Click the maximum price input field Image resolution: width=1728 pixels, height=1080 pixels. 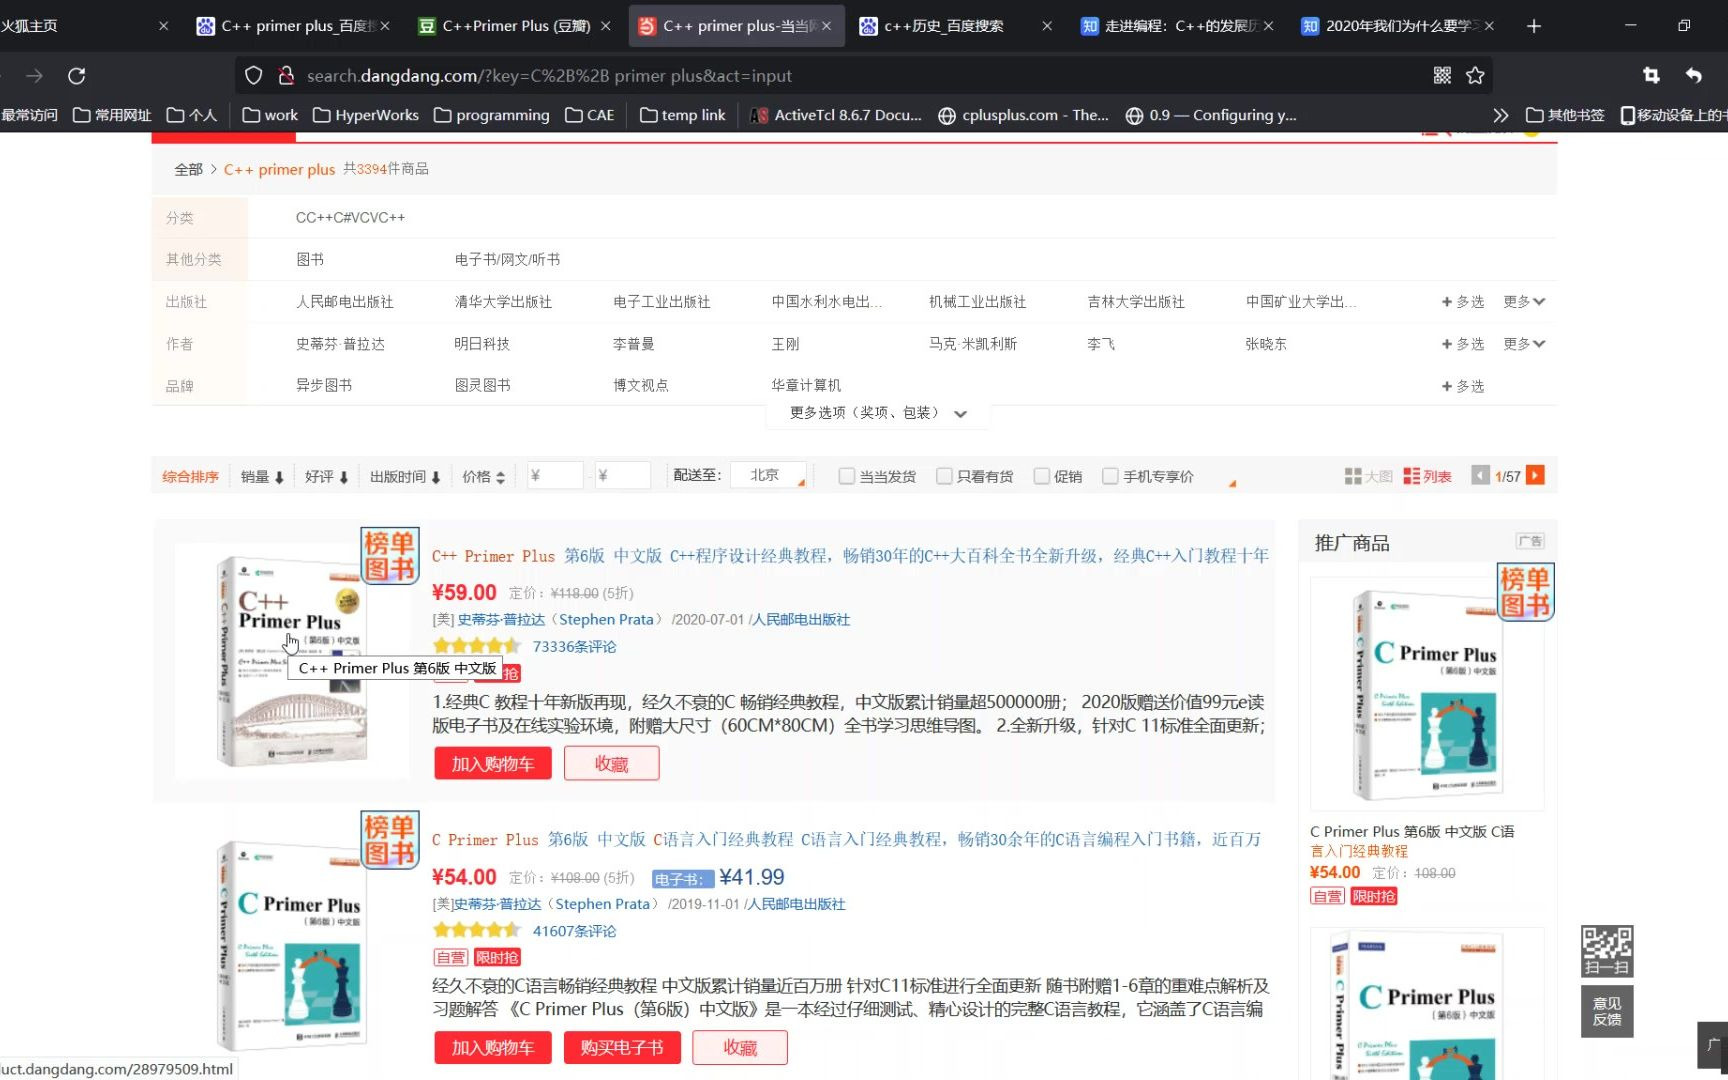[622, 476]
